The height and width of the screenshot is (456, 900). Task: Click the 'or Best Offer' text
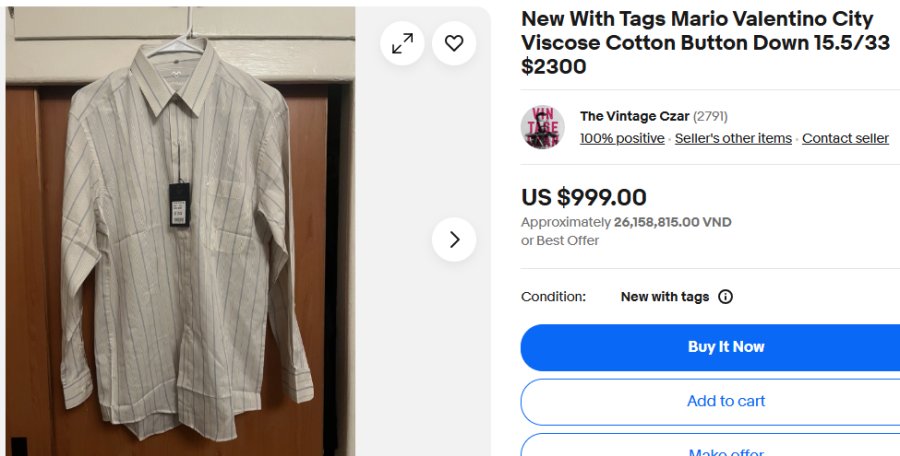click(x=560, y=241)
